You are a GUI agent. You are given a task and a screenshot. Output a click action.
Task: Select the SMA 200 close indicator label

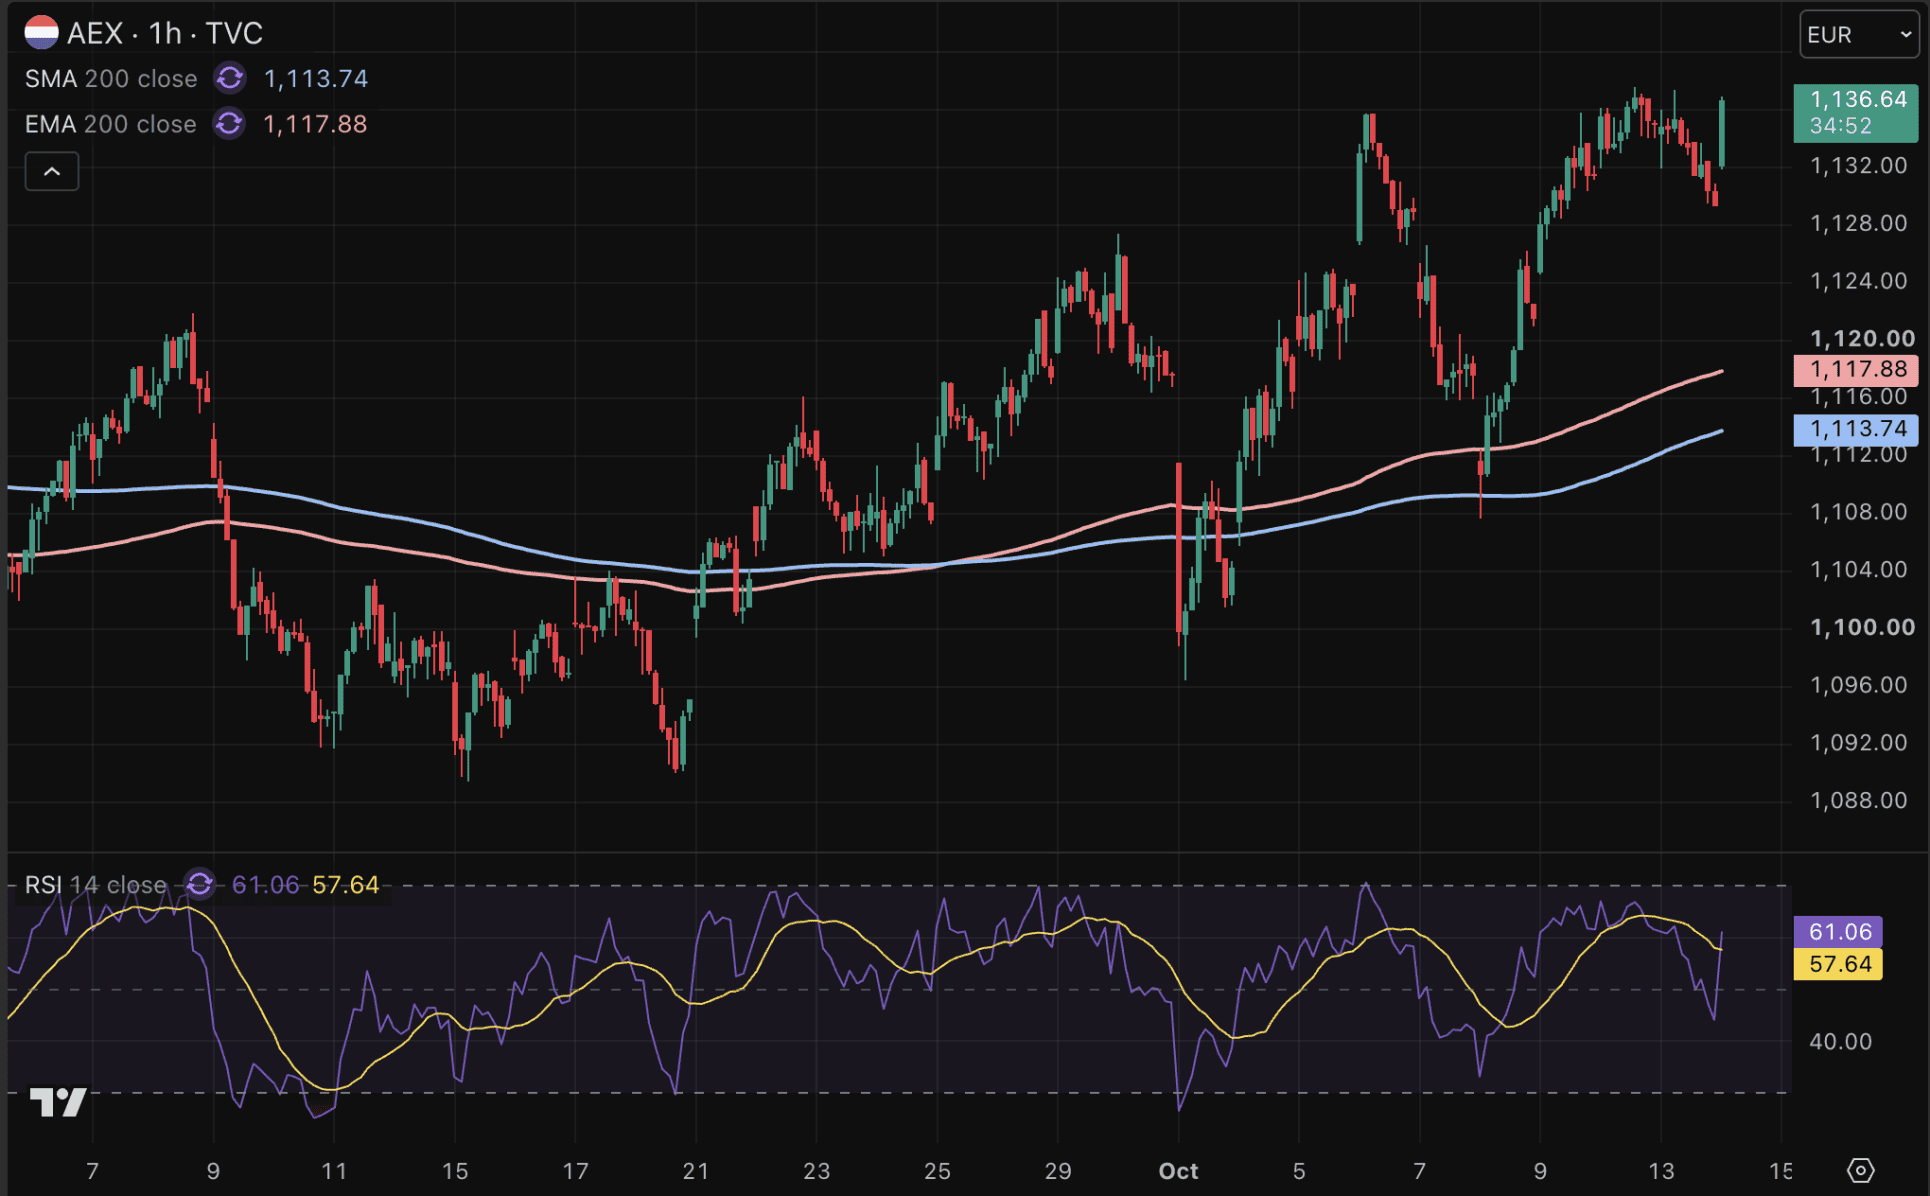[111, 79]
